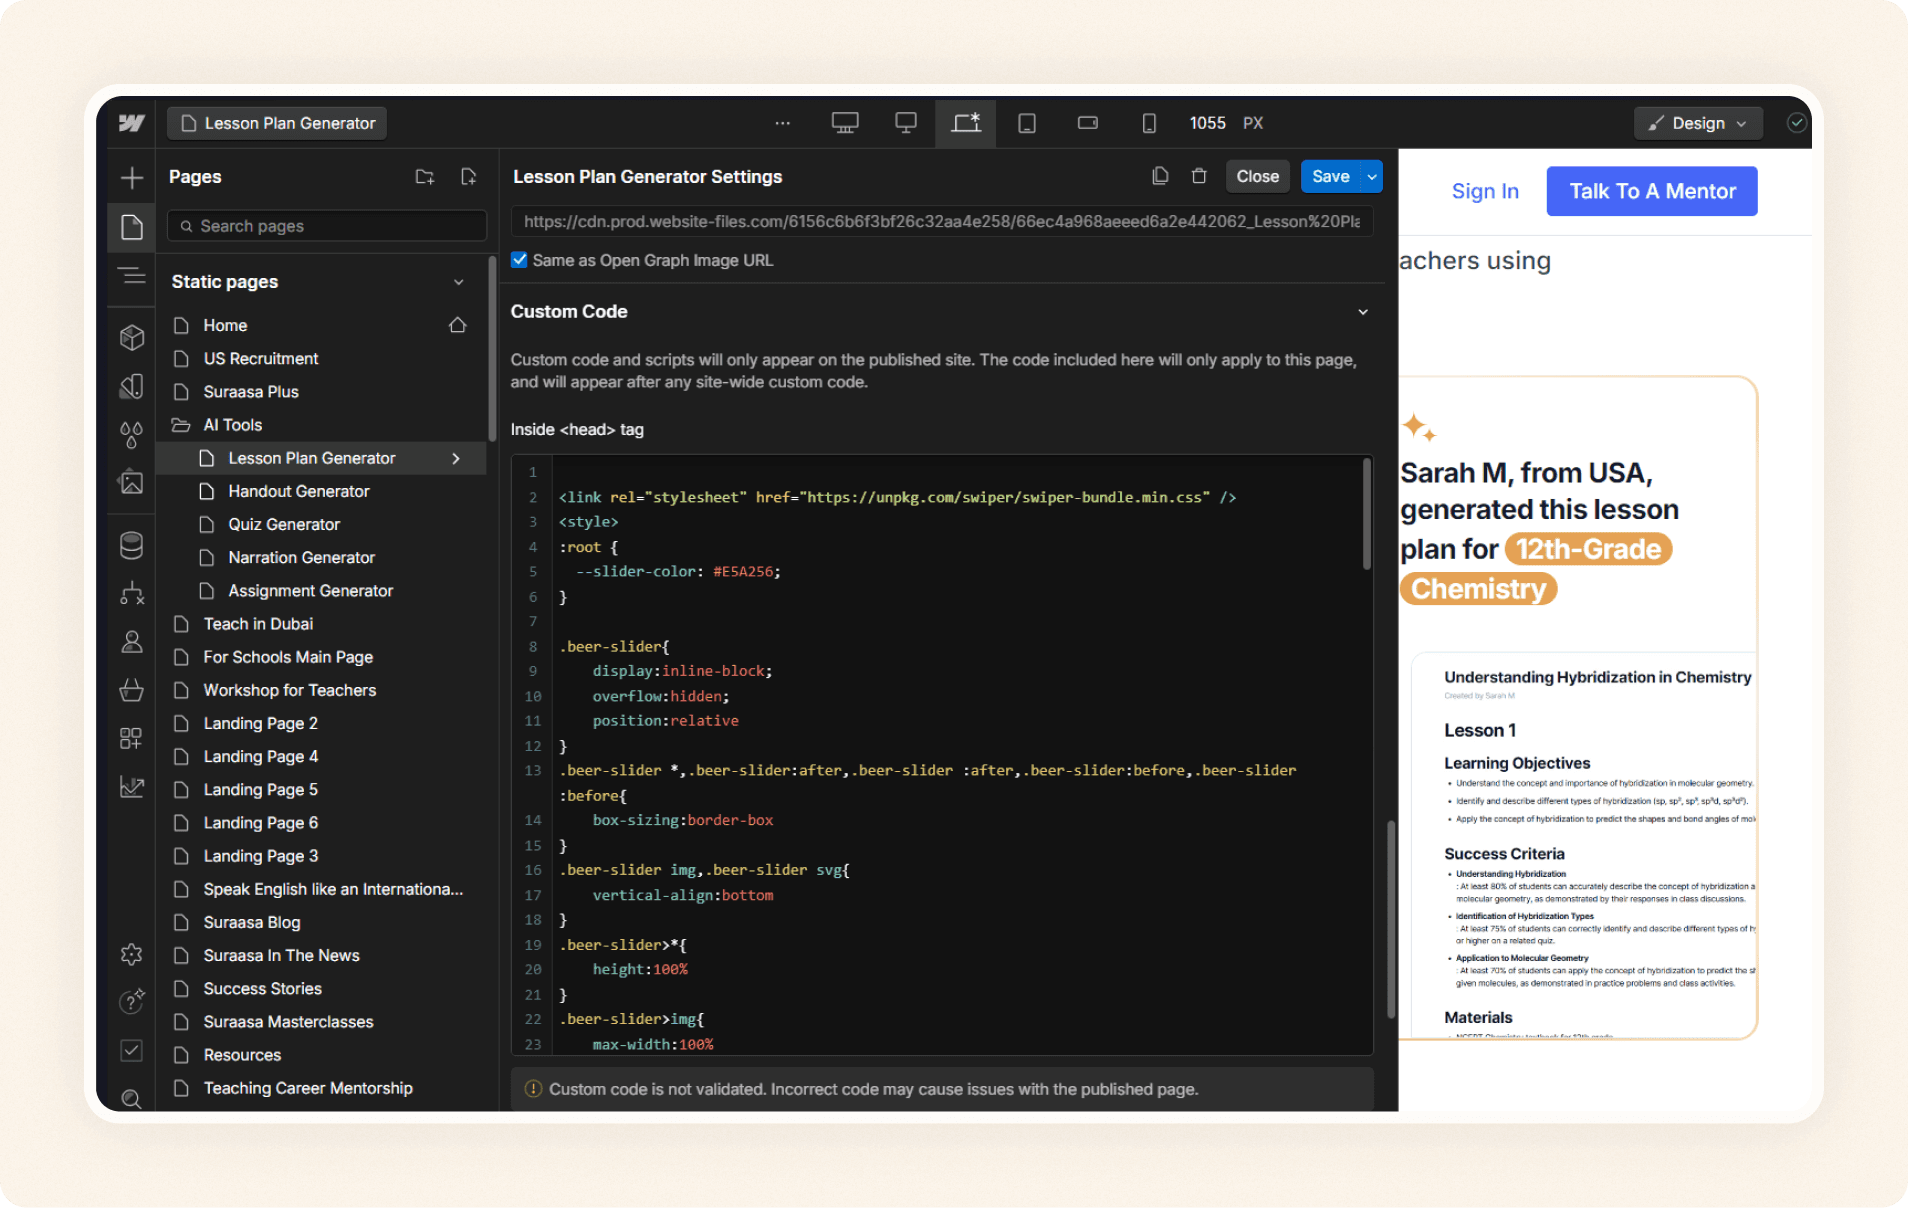This screenshot has height=1208, width=1908.
Task: Select the Suraasa Blog page
Action: click(x=321, y=922)
